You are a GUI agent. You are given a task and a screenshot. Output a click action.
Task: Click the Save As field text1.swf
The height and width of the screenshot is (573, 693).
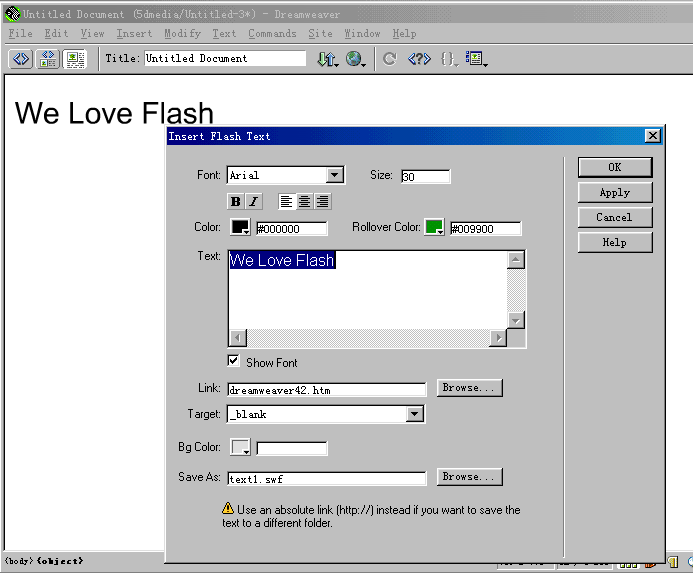pyautogui.click(x=327, y=479)
